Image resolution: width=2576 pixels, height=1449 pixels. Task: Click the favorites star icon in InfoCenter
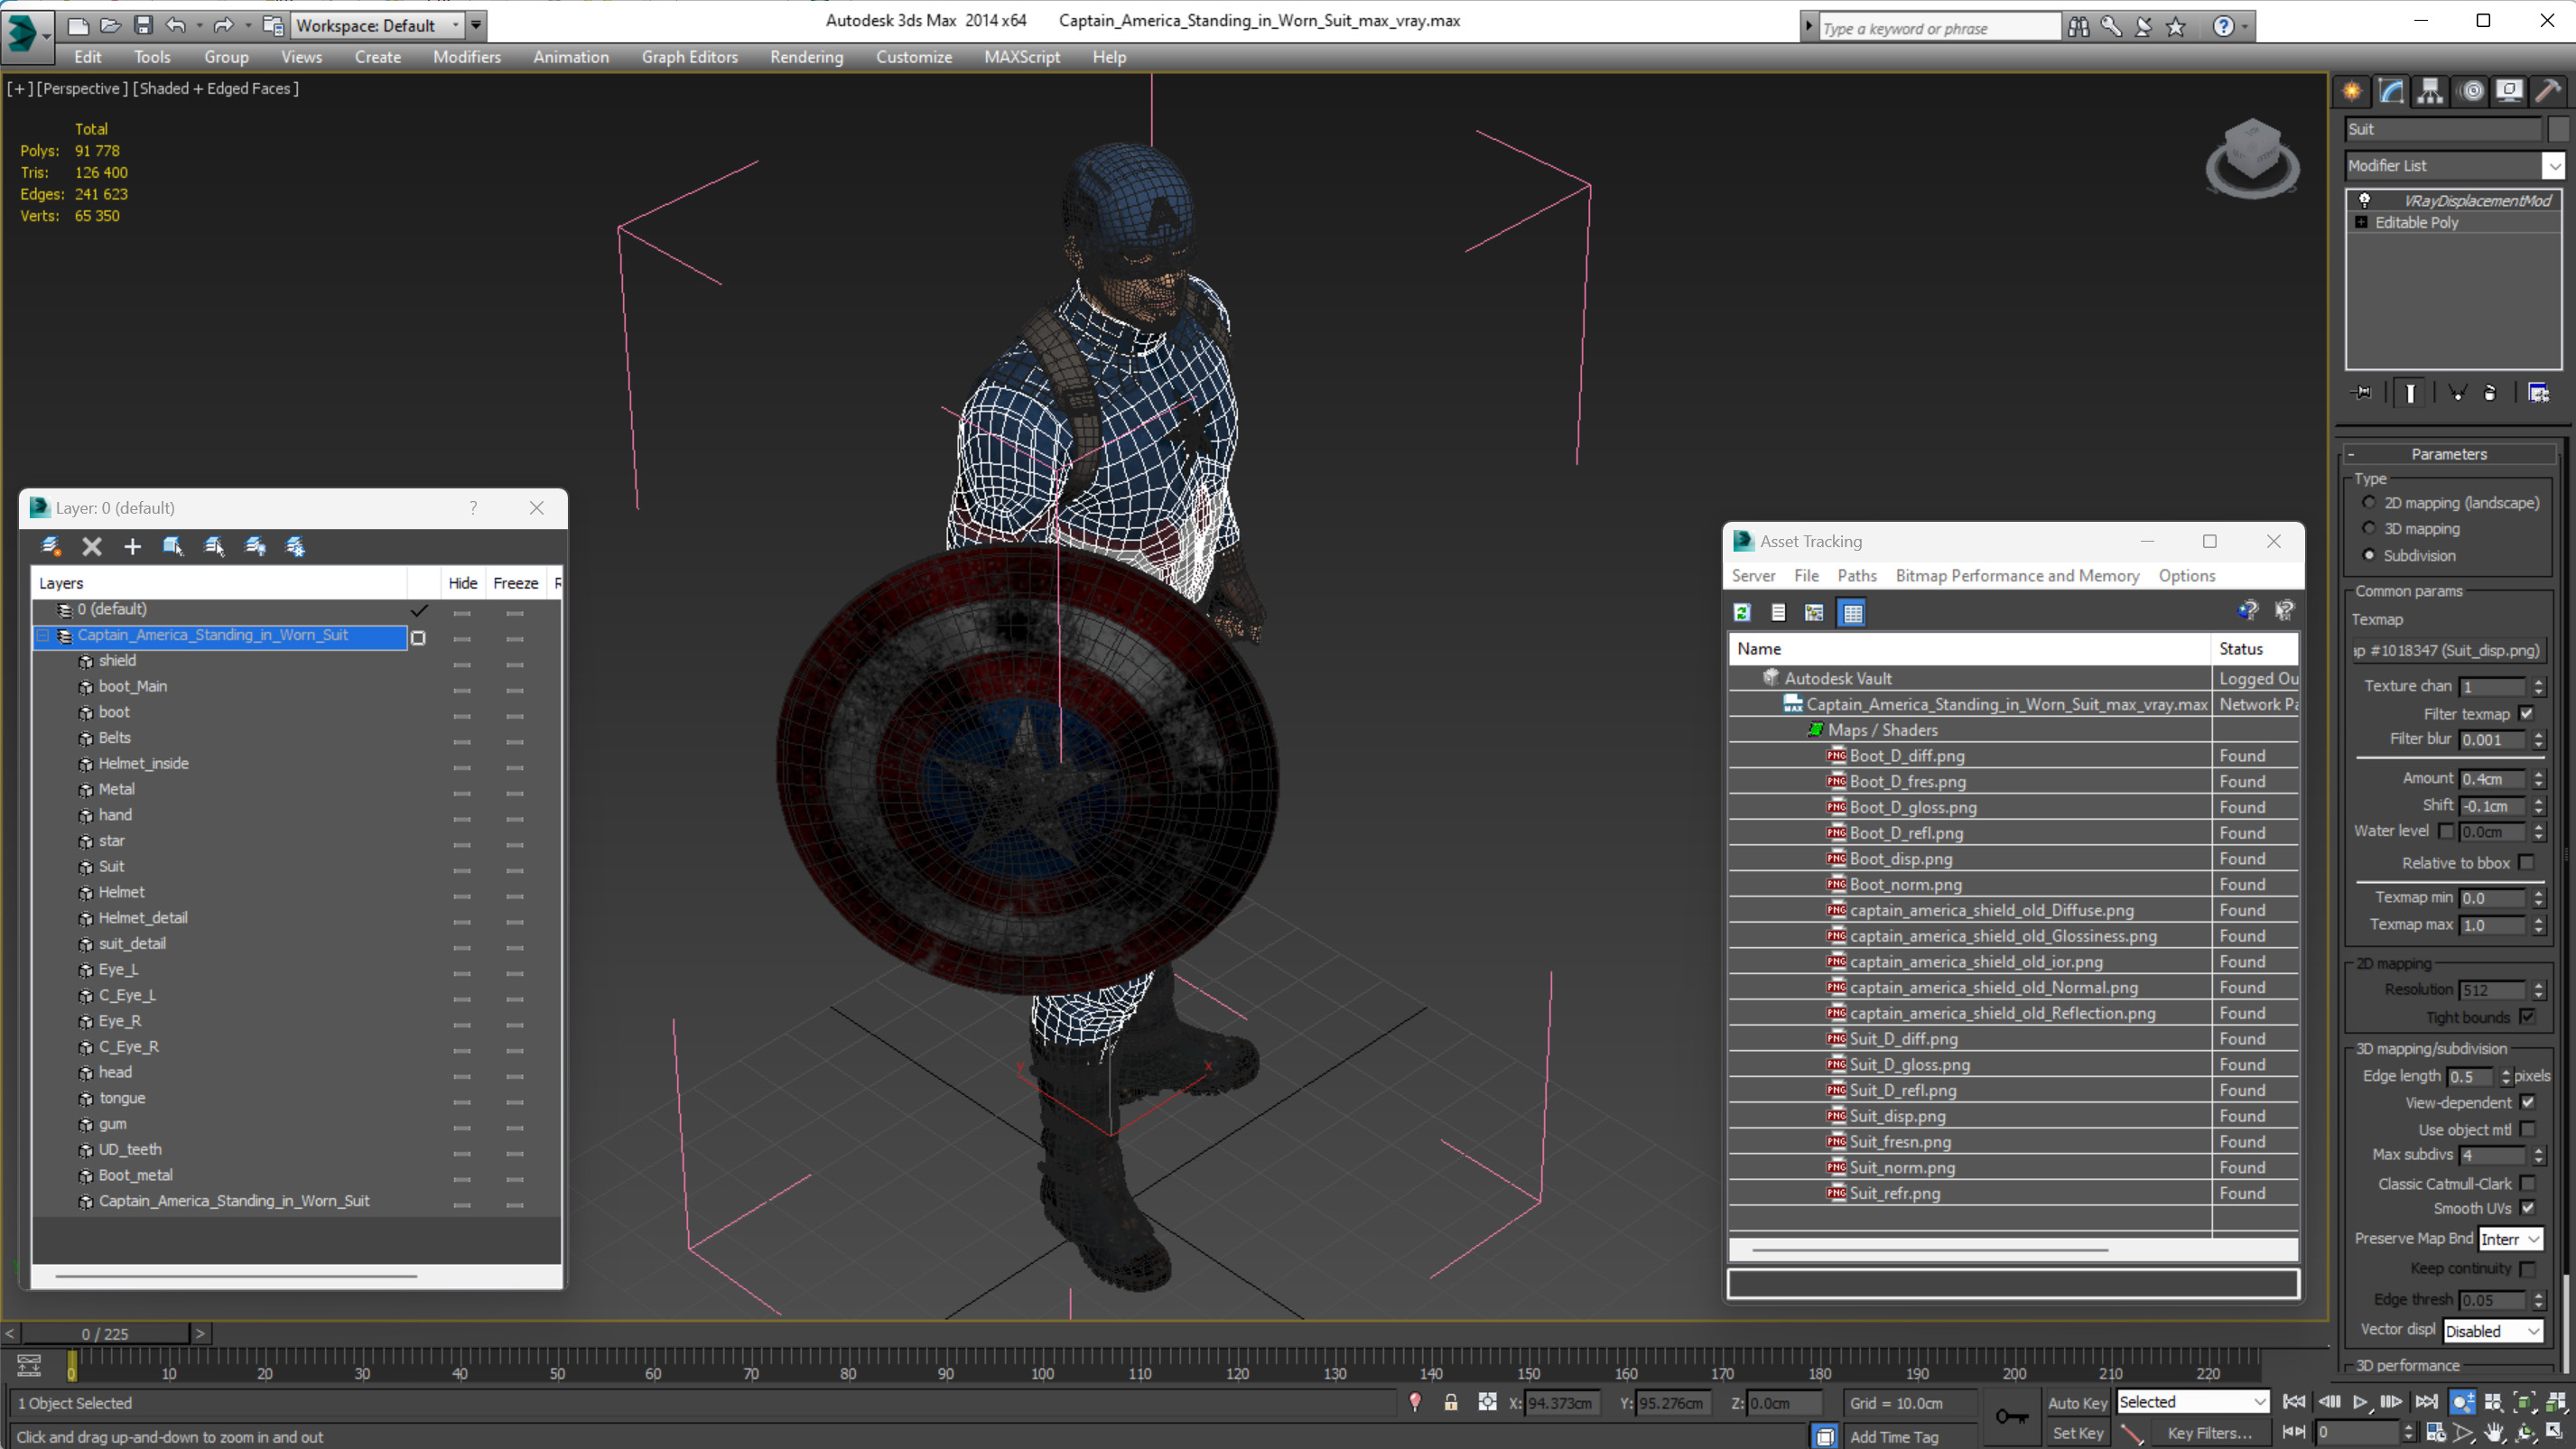pos(2176,27)
